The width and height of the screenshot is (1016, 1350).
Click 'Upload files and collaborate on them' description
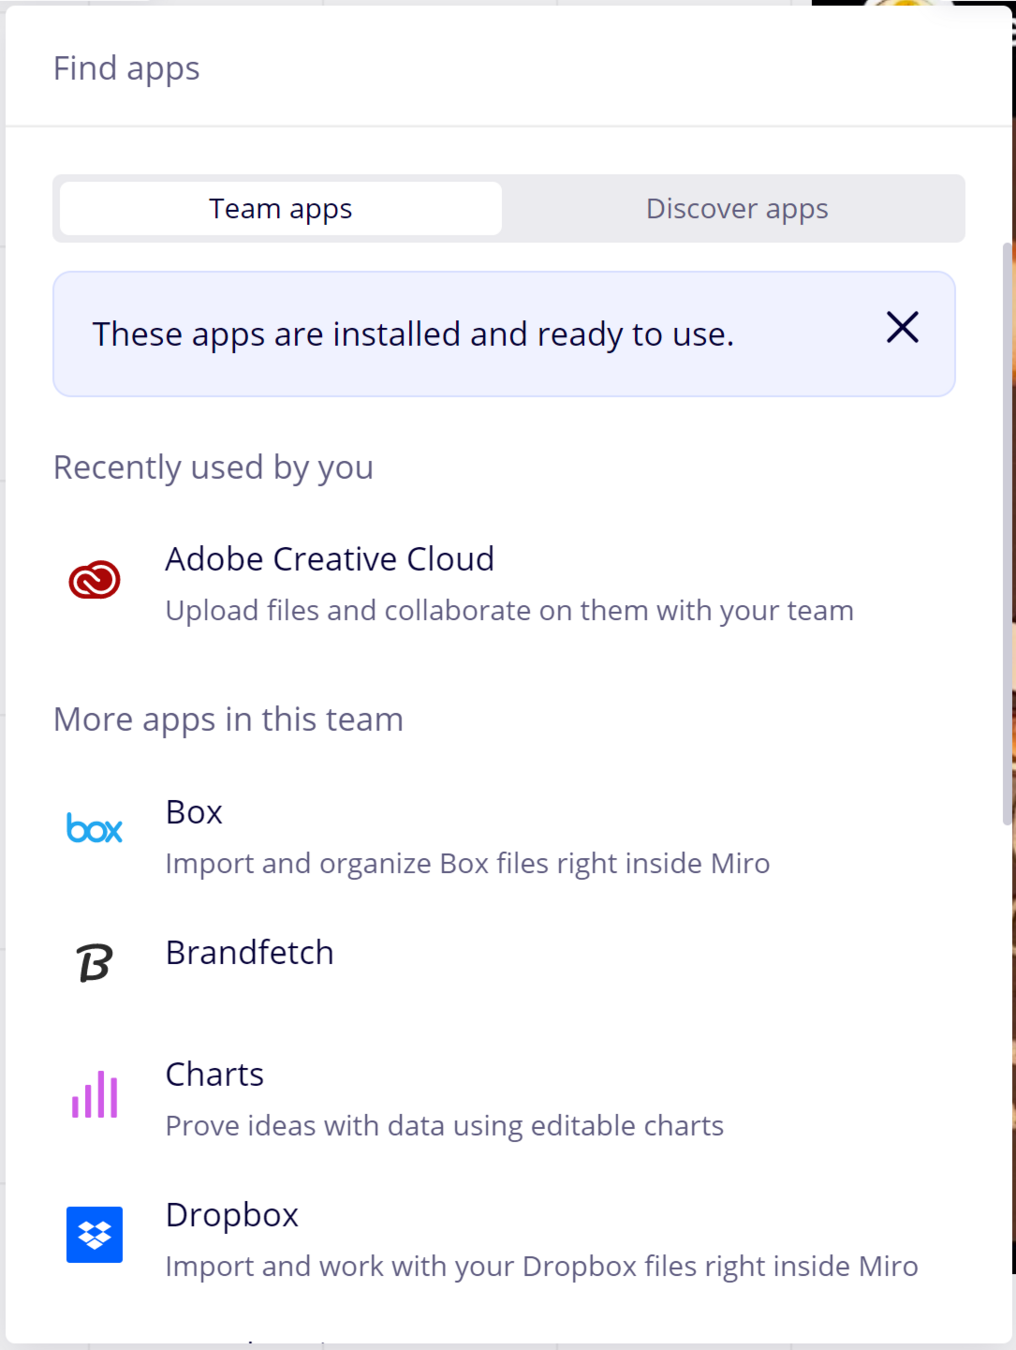pos(509,610)
